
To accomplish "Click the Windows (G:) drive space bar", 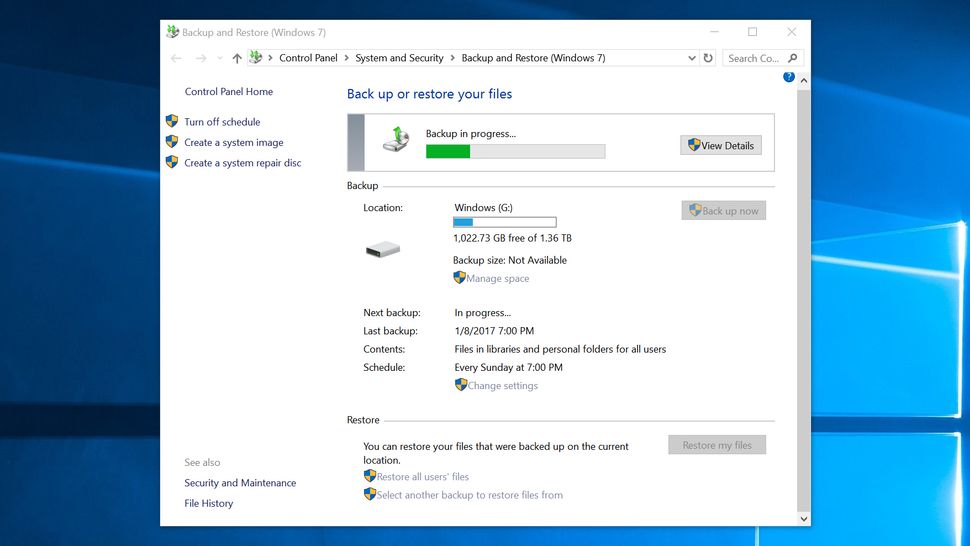I will 505,222.
